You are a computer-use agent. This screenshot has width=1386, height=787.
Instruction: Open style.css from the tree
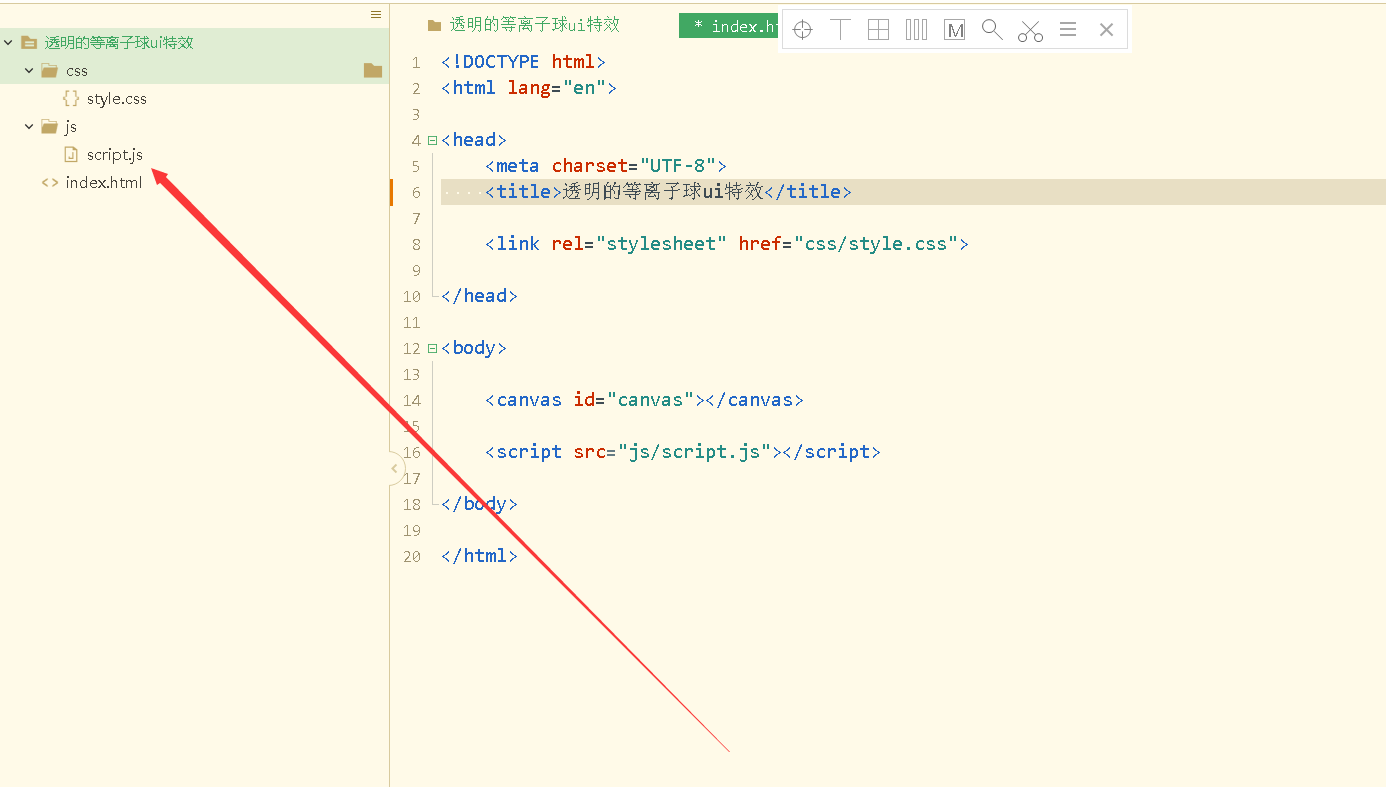point(117,98)
